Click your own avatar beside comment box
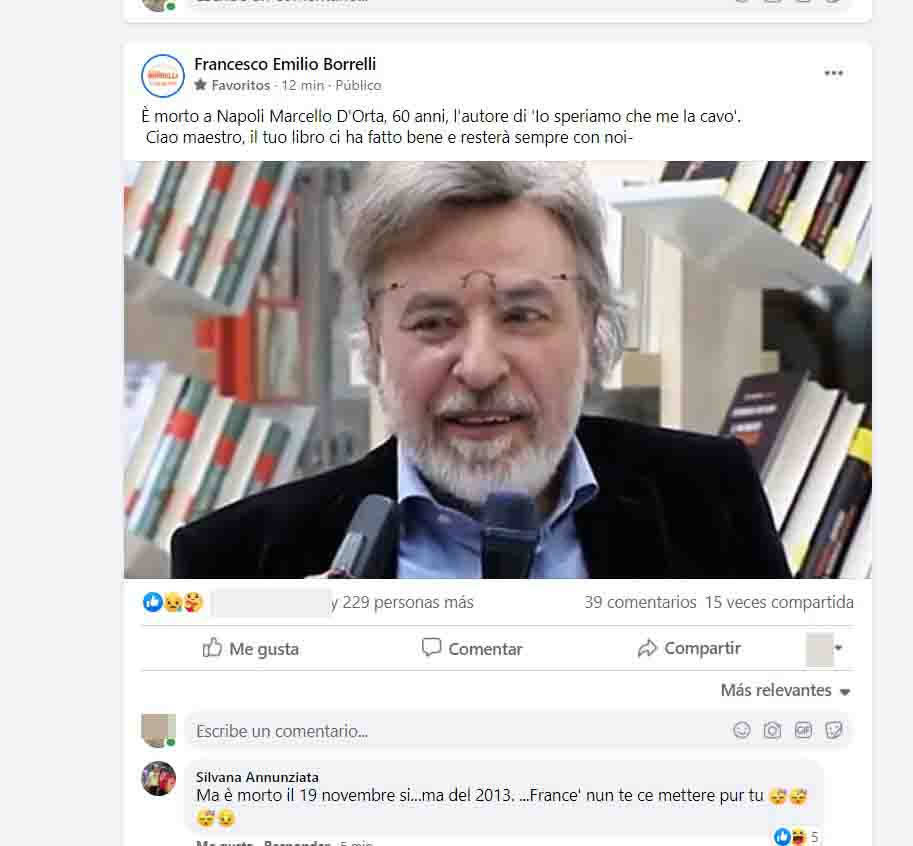 click(158, 730)
